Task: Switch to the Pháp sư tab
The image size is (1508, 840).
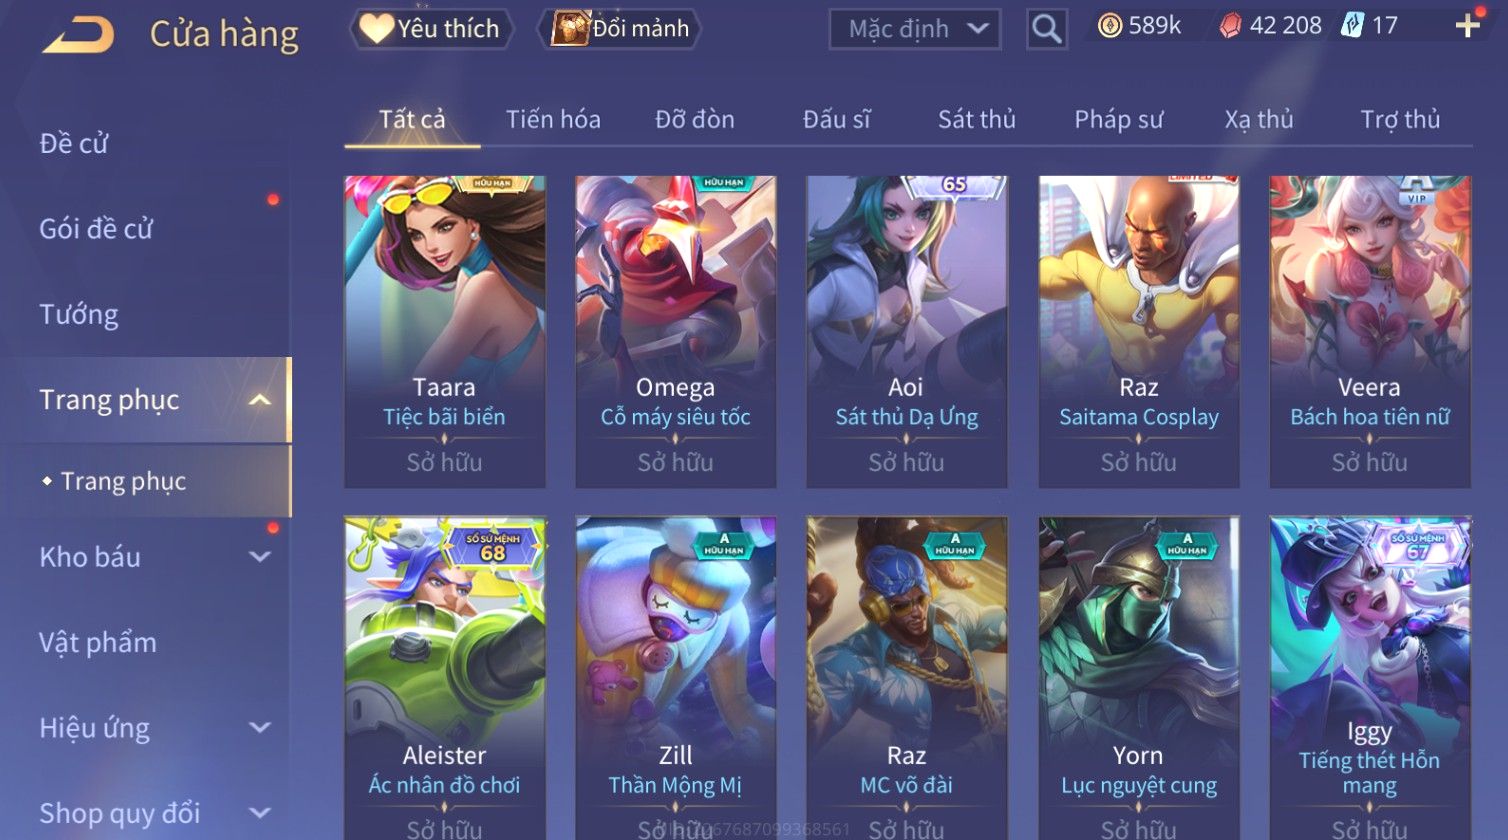Action: point(1118,120)
